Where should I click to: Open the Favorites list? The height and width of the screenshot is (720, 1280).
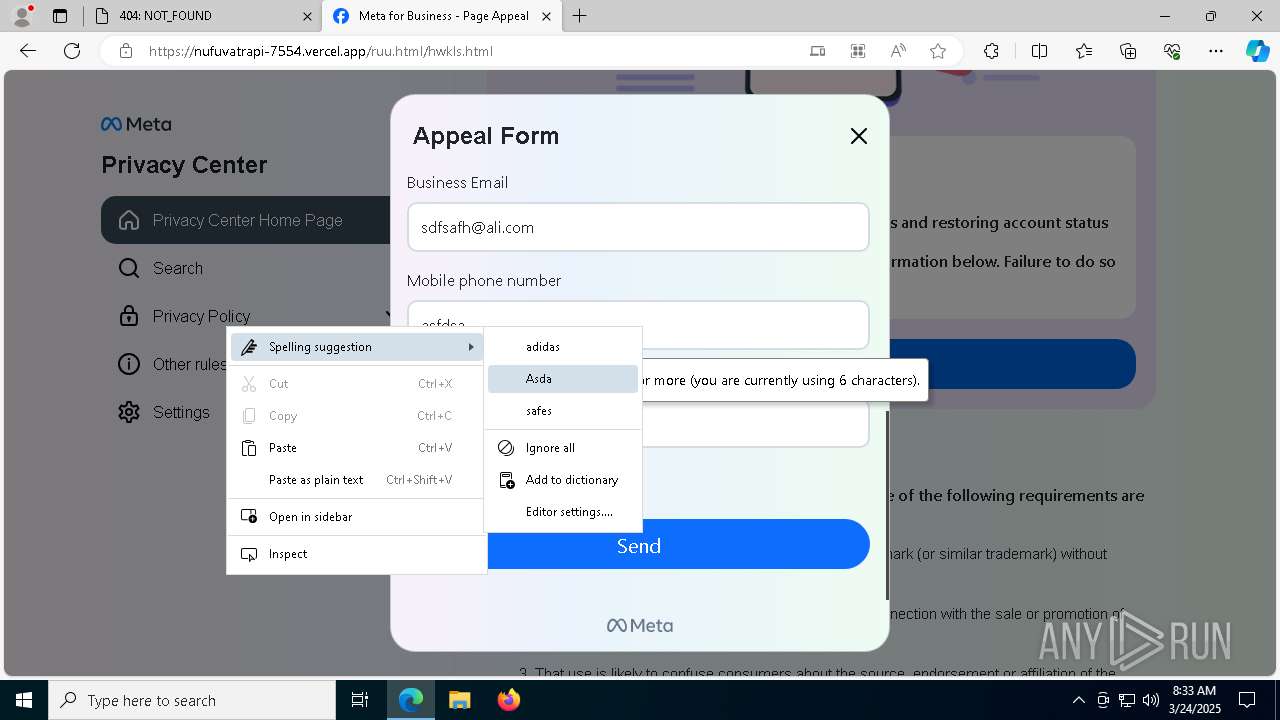[1084, 51]
